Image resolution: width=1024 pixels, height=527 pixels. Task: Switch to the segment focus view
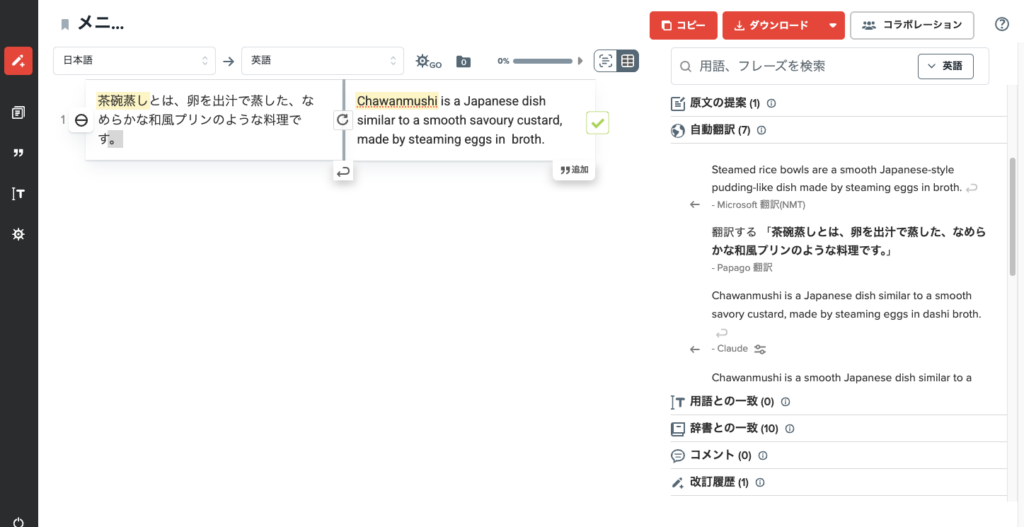(605, 61)
